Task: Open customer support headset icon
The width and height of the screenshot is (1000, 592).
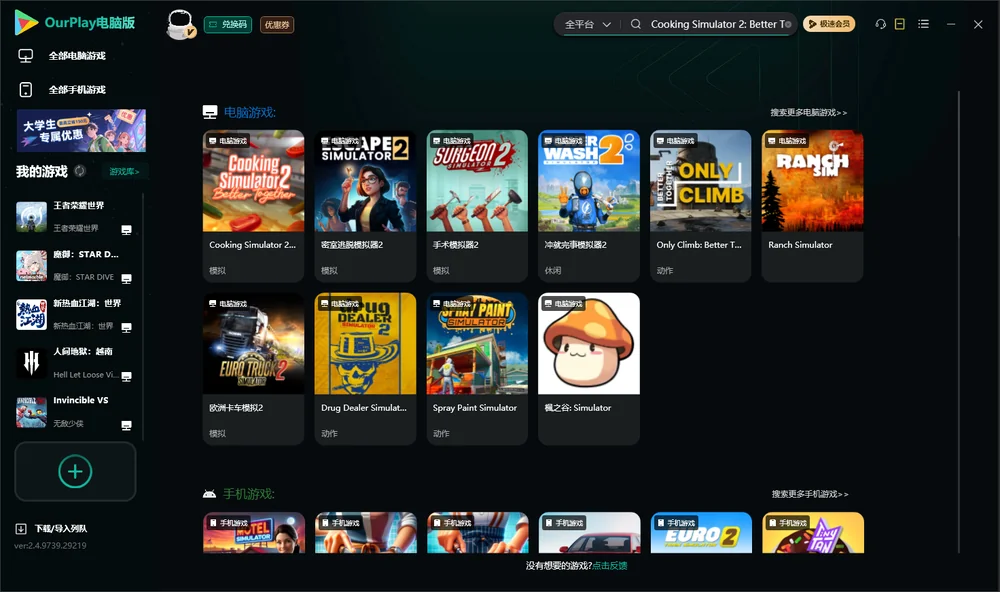Action: click(x=881, y=24)
